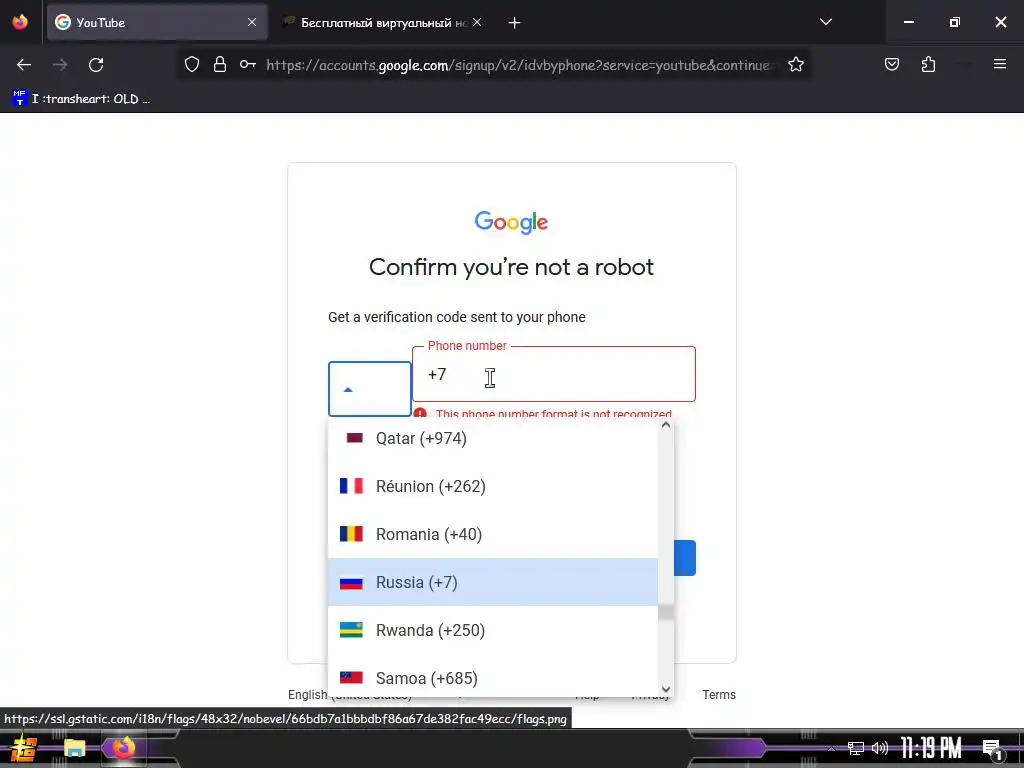Open the network tray icon
Image resolution: width=1024 pixels, height=768 pixels.
pos(856,748)
